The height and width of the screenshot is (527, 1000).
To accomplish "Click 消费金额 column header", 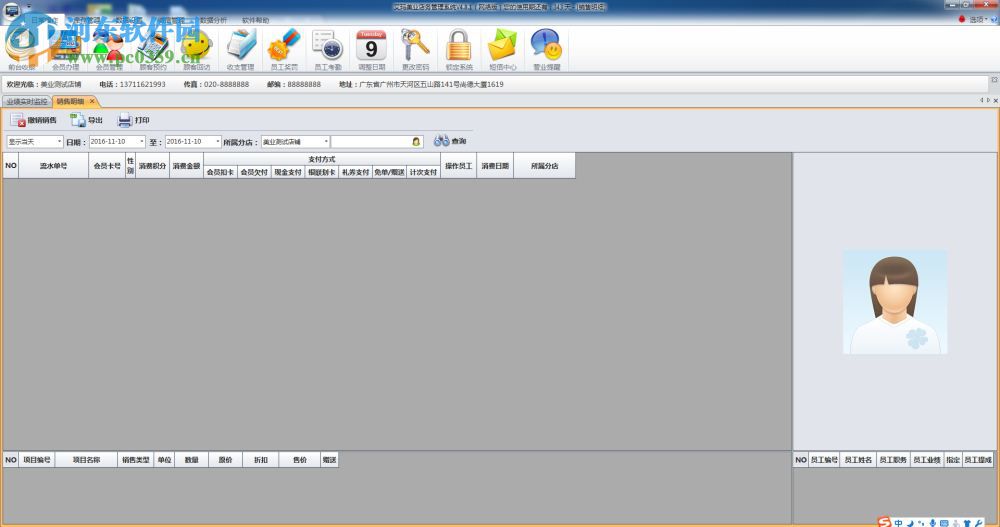I will pyautogui.click(x=186, y=166).
